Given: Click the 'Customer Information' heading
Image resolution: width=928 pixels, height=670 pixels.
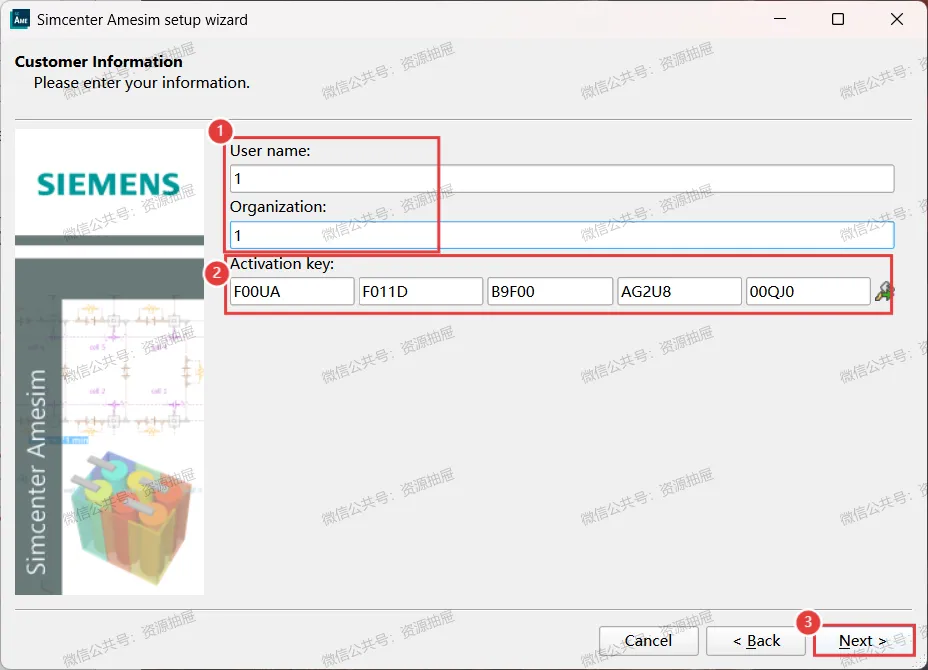Looking at the screenshot, I should tap(99, 62).
